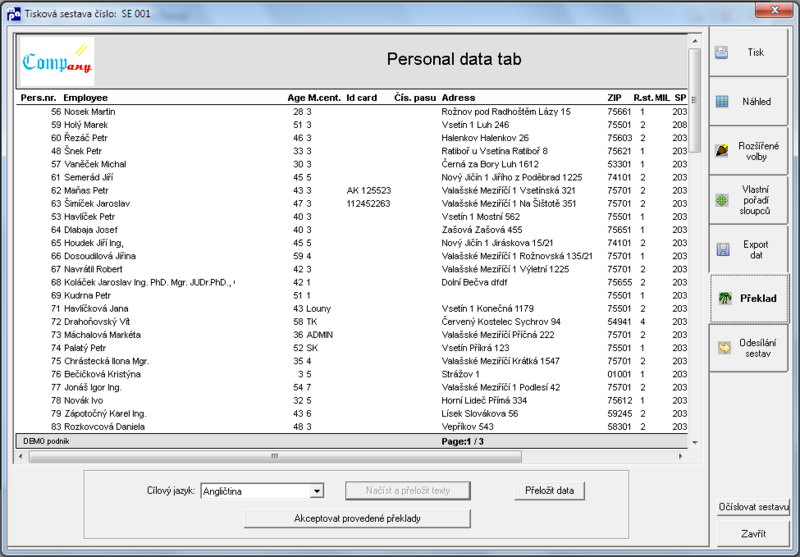Image resolution: width=800 pixels, height=557 pixels.
Task: Click Id card value 112452263
Action: 368,204
